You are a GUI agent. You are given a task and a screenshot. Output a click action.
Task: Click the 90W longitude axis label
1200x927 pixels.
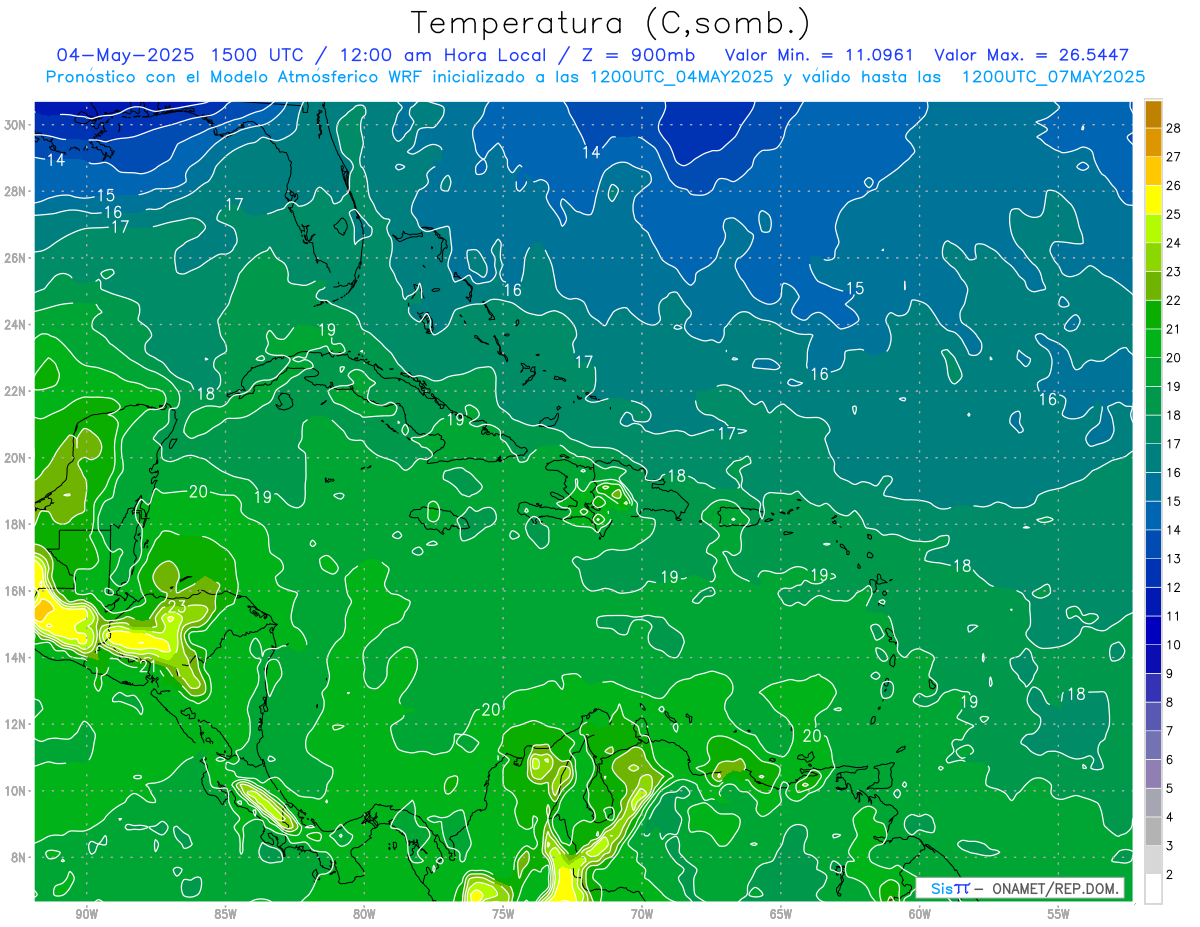(86, 914)
